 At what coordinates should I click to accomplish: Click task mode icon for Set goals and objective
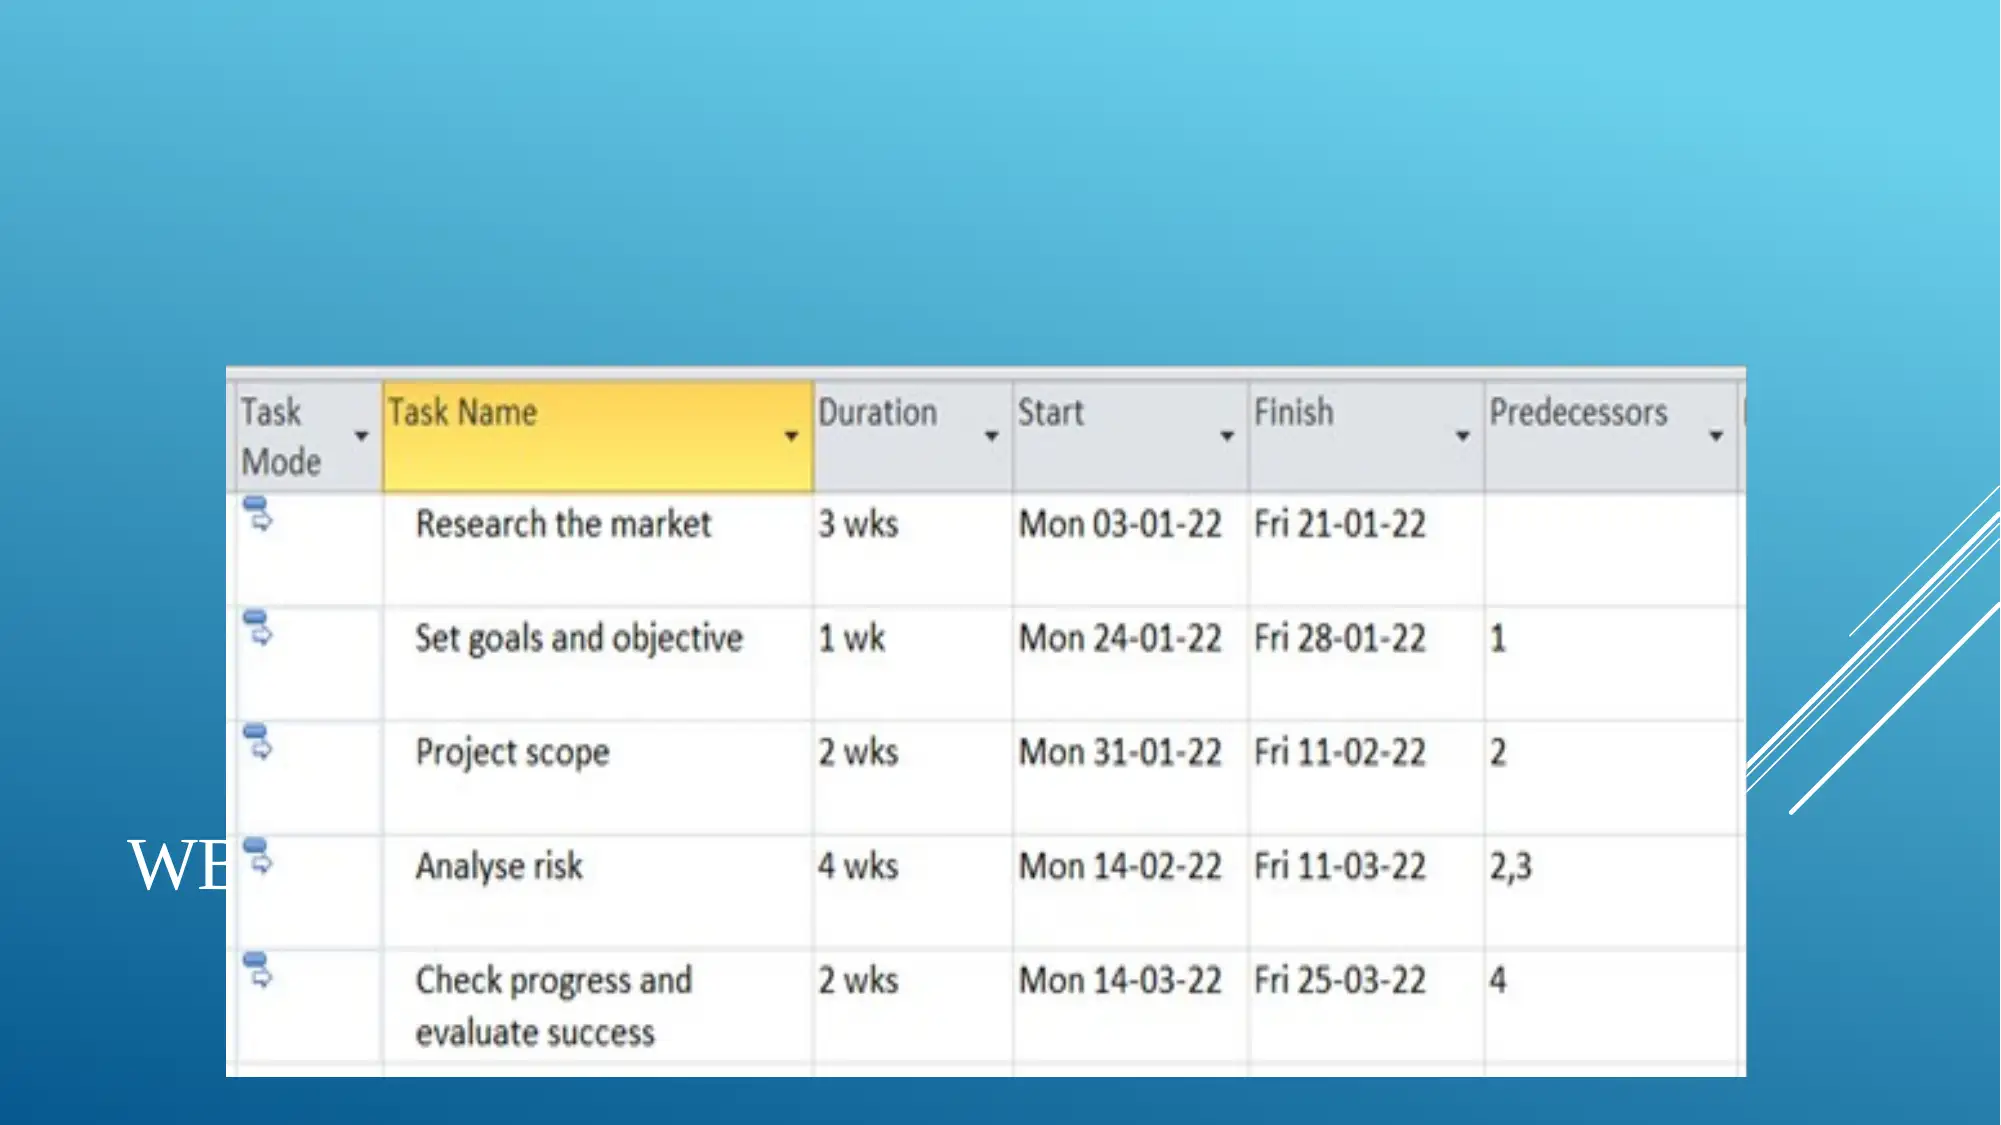tap(258, 628)
